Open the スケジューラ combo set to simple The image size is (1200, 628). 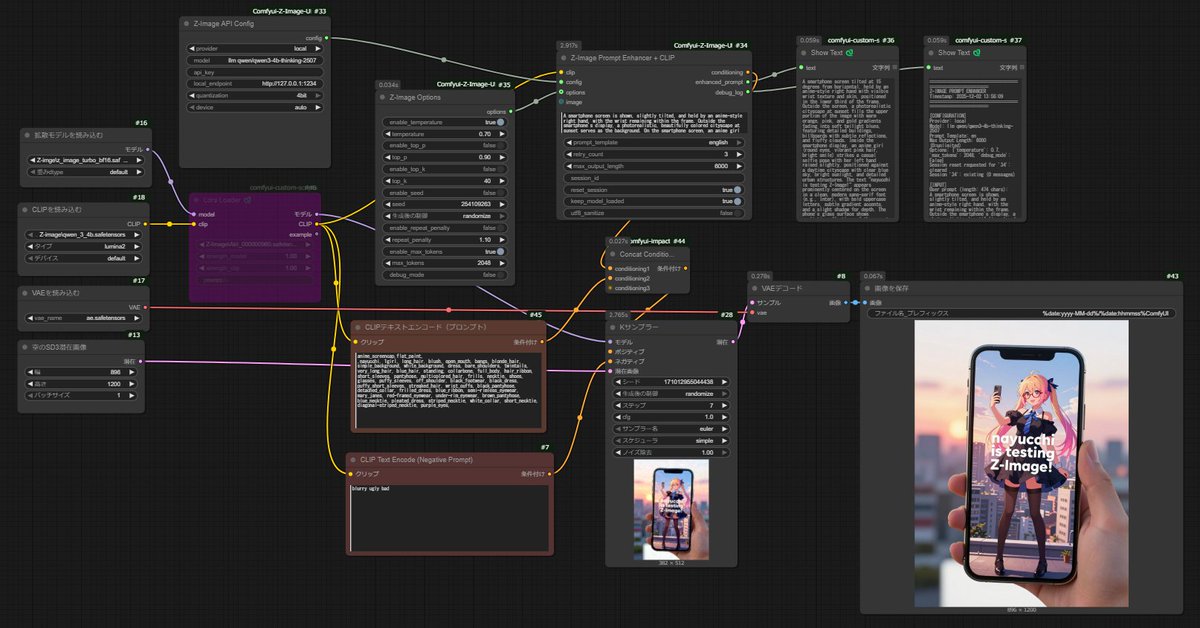(672, 440)
